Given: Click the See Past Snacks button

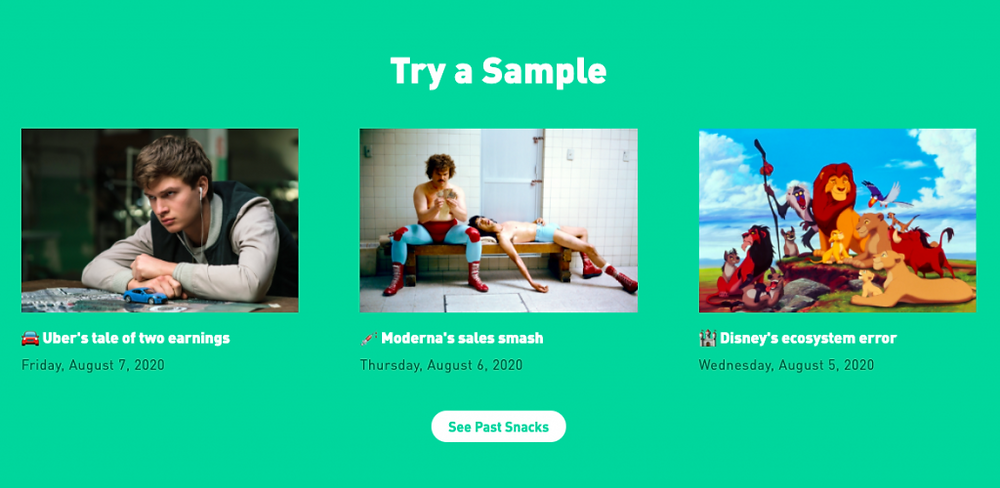Looking at the screenshot, I should [499, 427].
